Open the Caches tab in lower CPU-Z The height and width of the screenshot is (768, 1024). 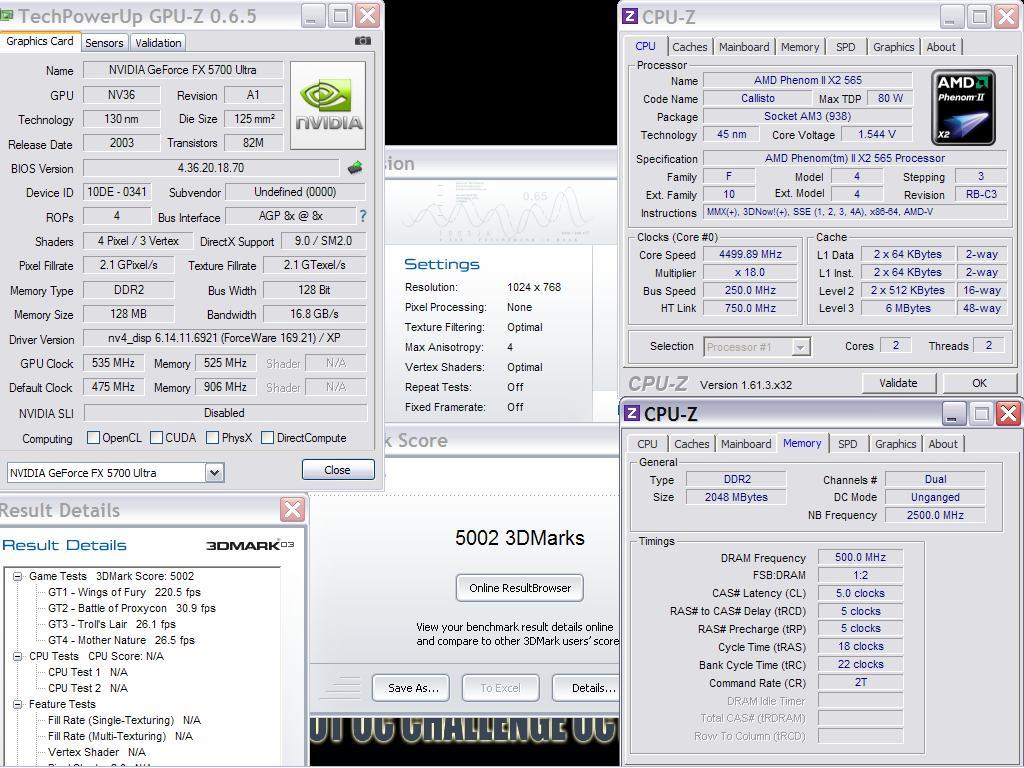pos(692,444)
